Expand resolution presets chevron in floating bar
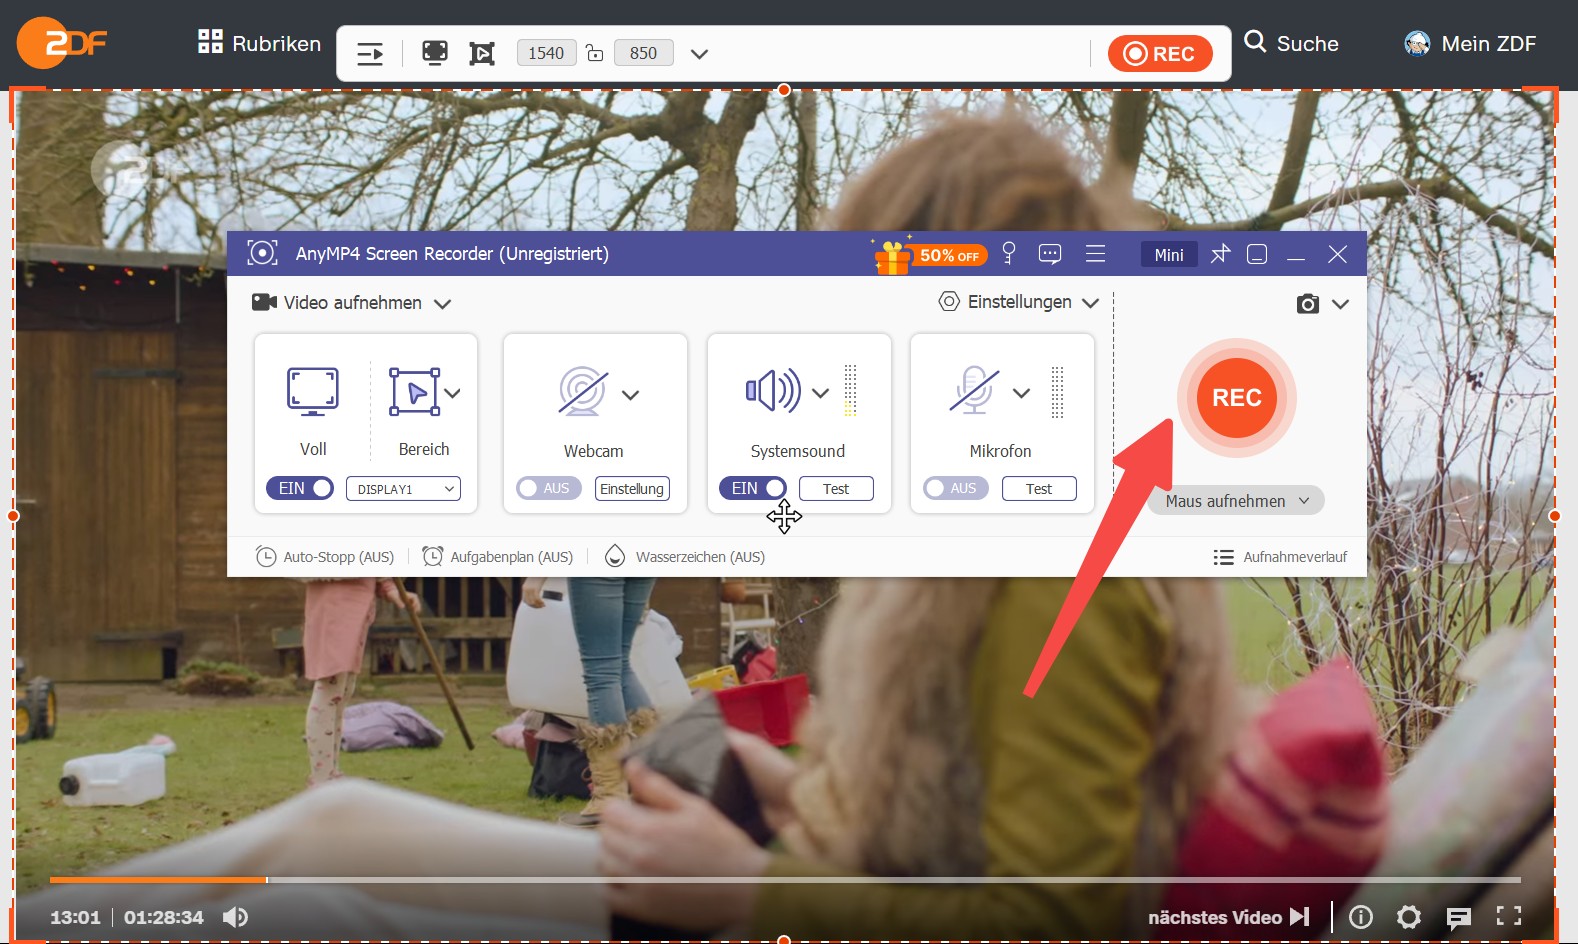Viewport: 1578px width, 944px height. (699, 54)
